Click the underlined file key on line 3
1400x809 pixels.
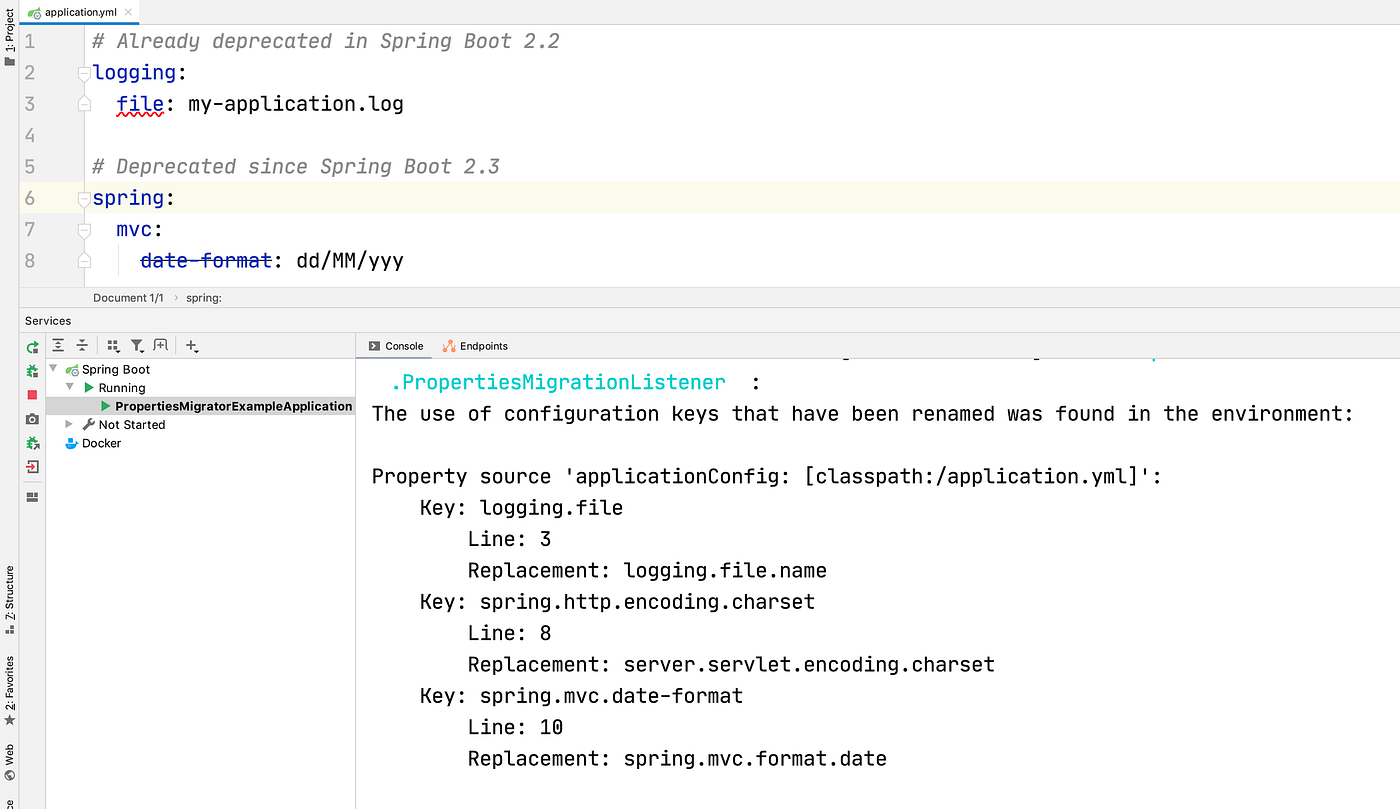click(139, 104)
